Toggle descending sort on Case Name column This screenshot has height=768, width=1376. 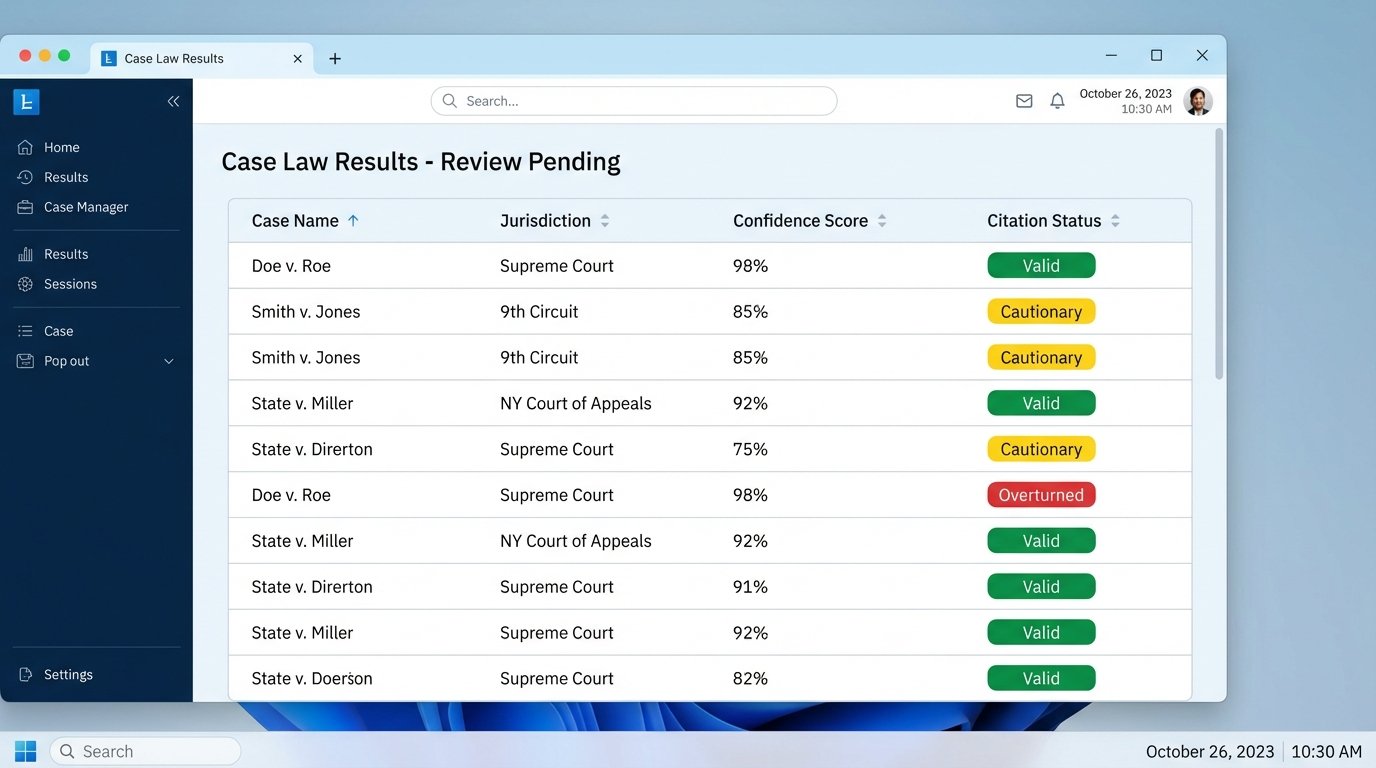pos(354,220)
